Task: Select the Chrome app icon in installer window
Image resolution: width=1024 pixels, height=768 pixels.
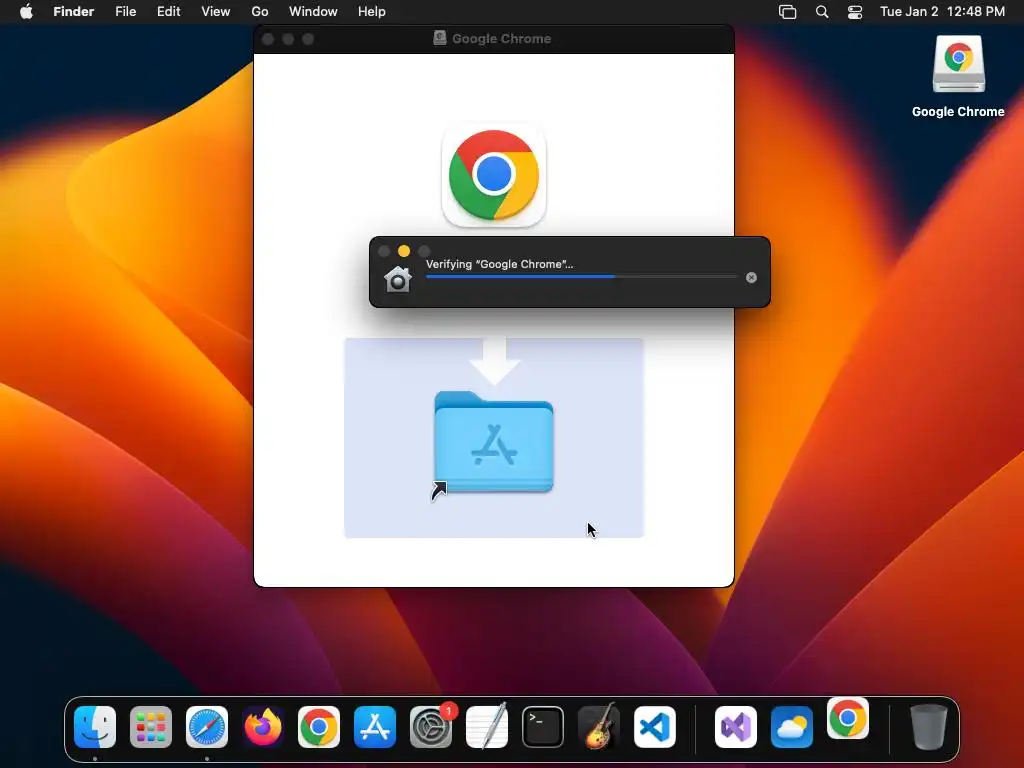Action: (494, 175)
